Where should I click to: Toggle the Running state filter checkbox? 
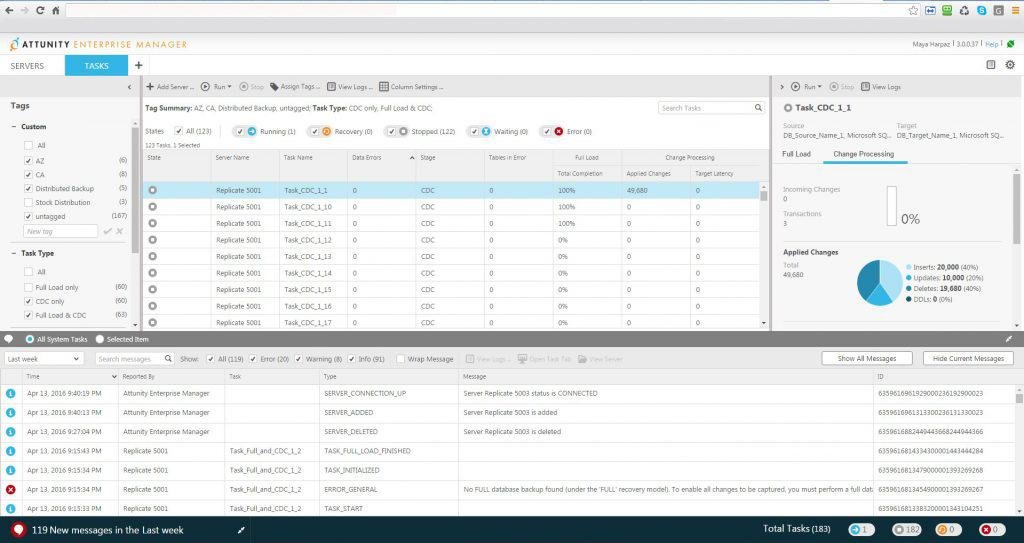click(240, 131)
